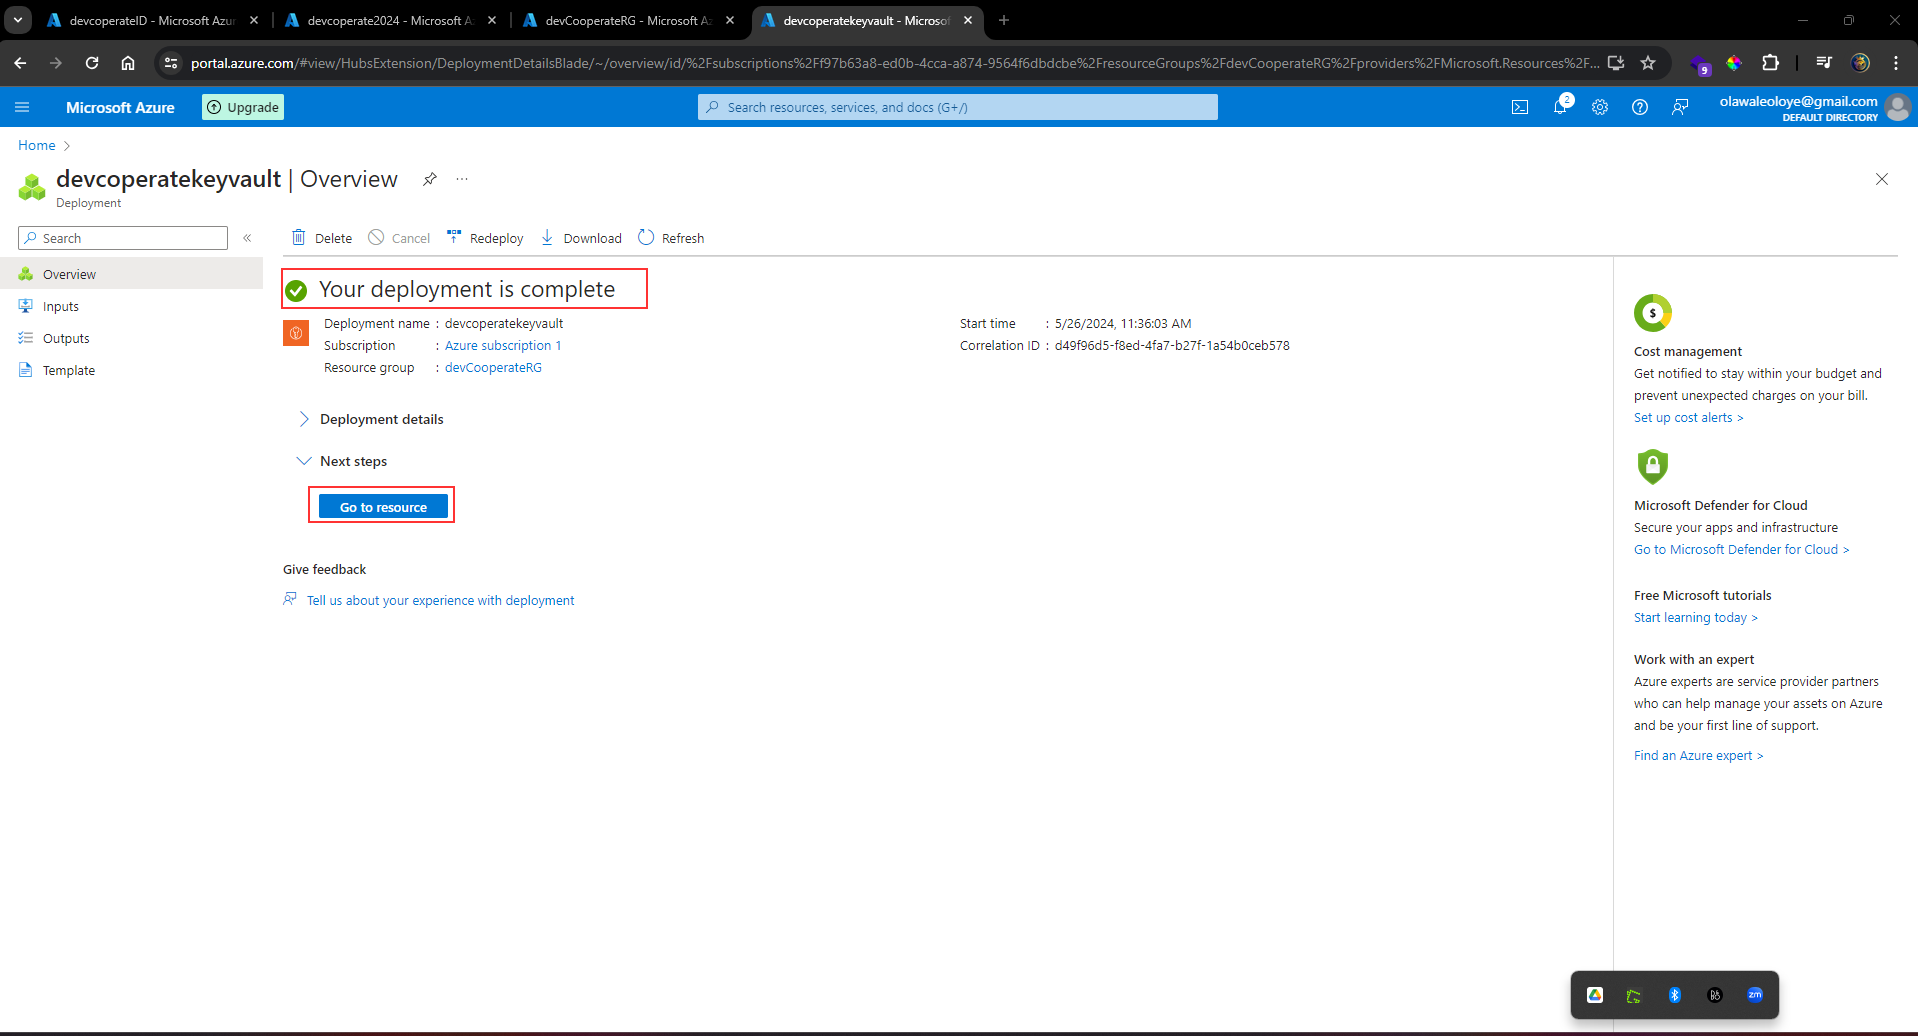Reload the browser page
Screen dimensions: 1918x1036
[x=92, y=63]
